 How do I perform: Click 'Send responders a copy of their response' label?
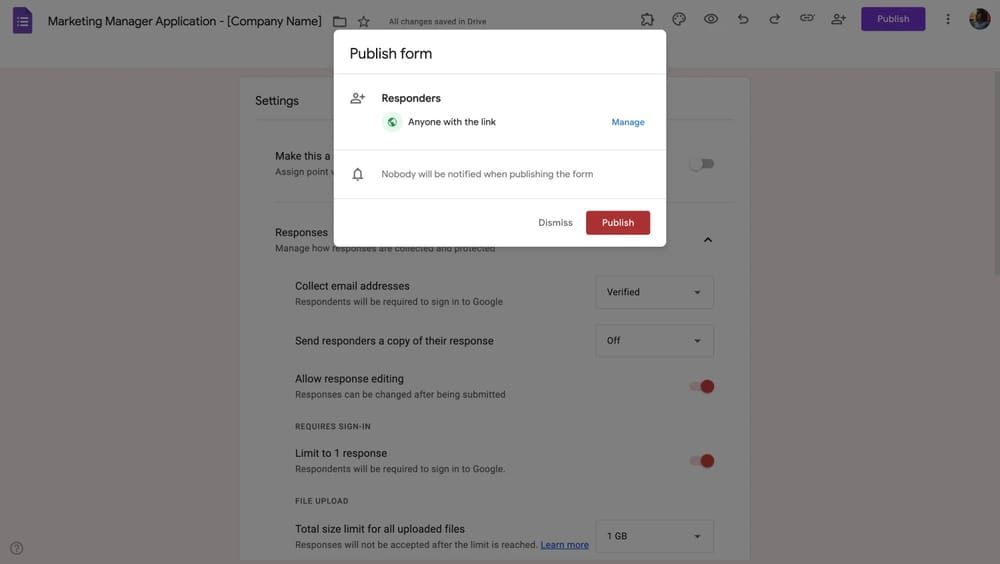pos(394,341)
